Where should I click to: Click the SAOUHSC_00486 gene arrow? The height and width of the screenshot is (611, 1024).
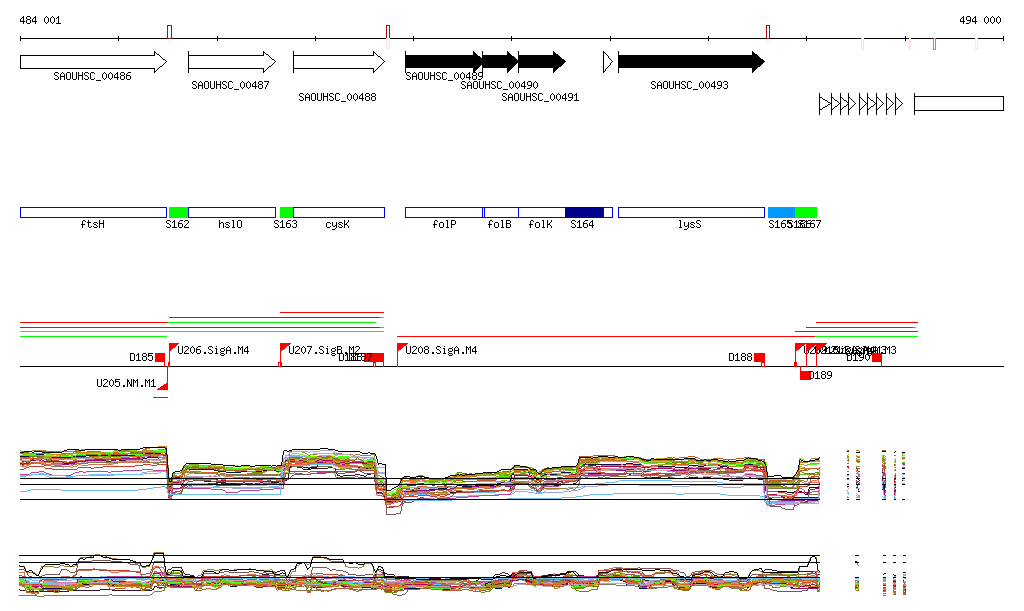tap(92, 62)
